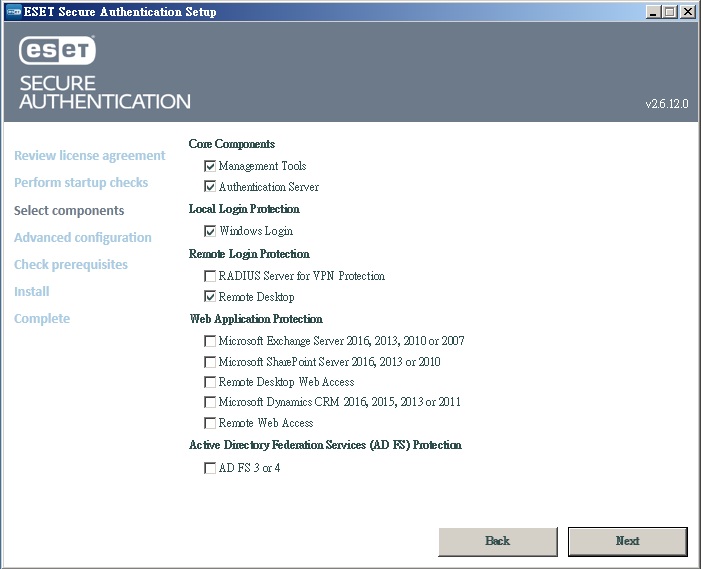
Task: Click the version label v2.6.12.0
Action: (667, 104)
